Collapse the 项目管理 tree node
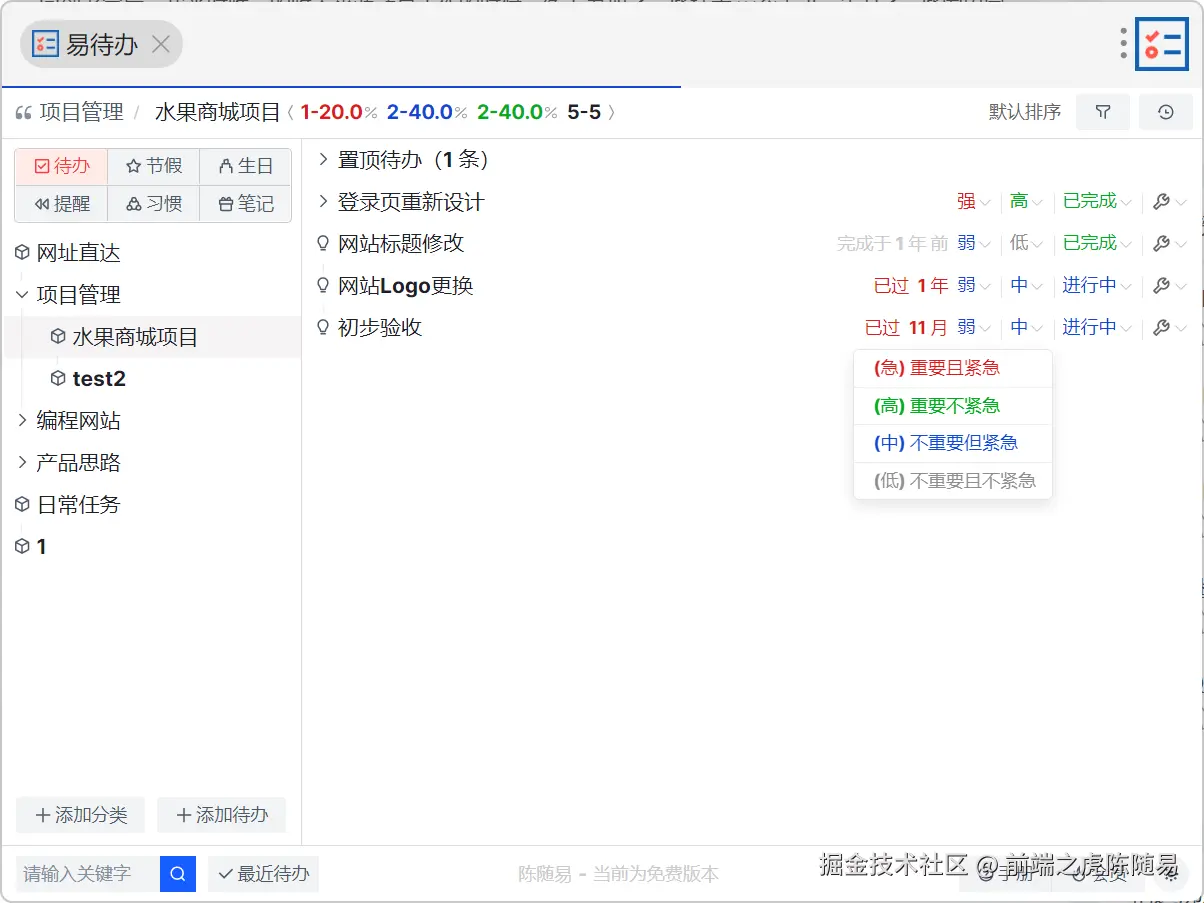1204x903 pixels. 21,294
